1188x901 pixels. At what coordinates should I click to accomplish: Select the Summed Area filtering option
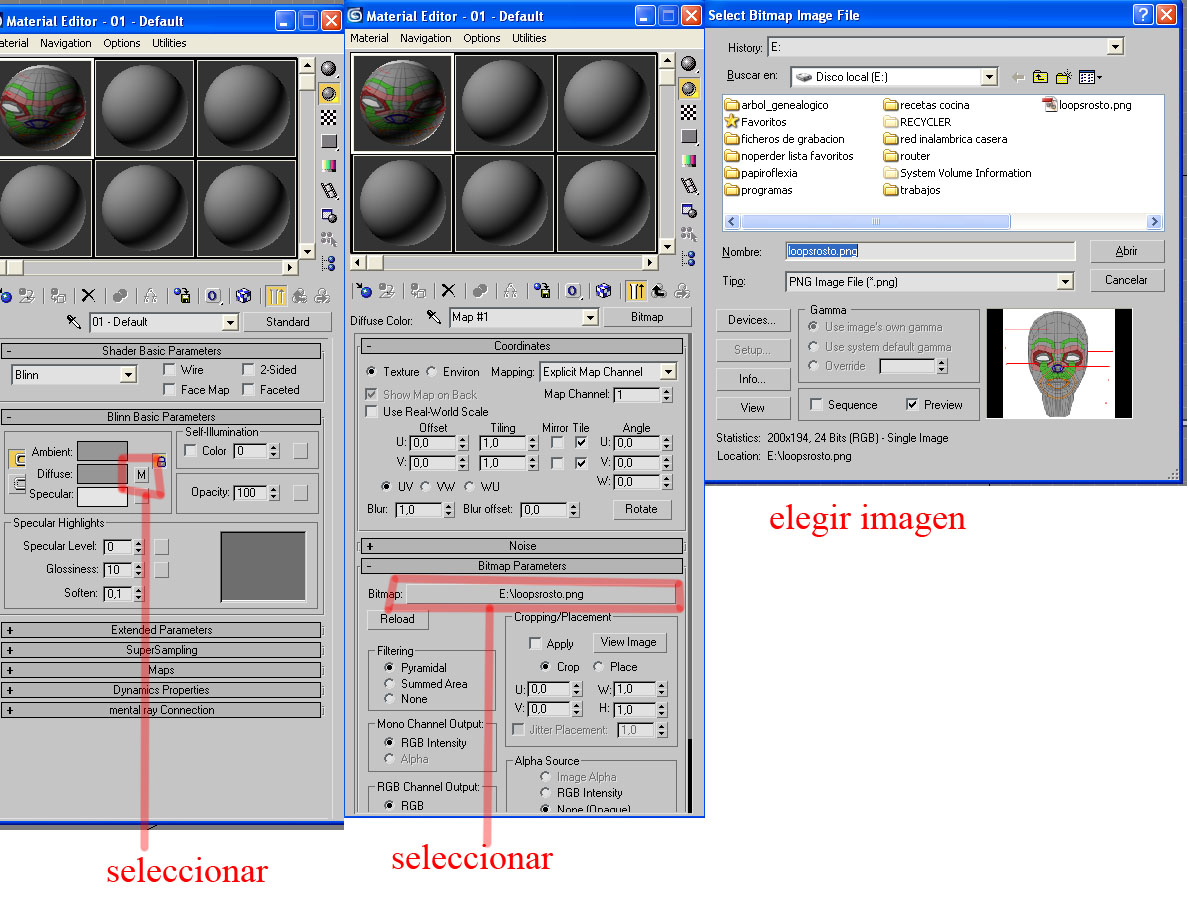click(x=389, y=684)
